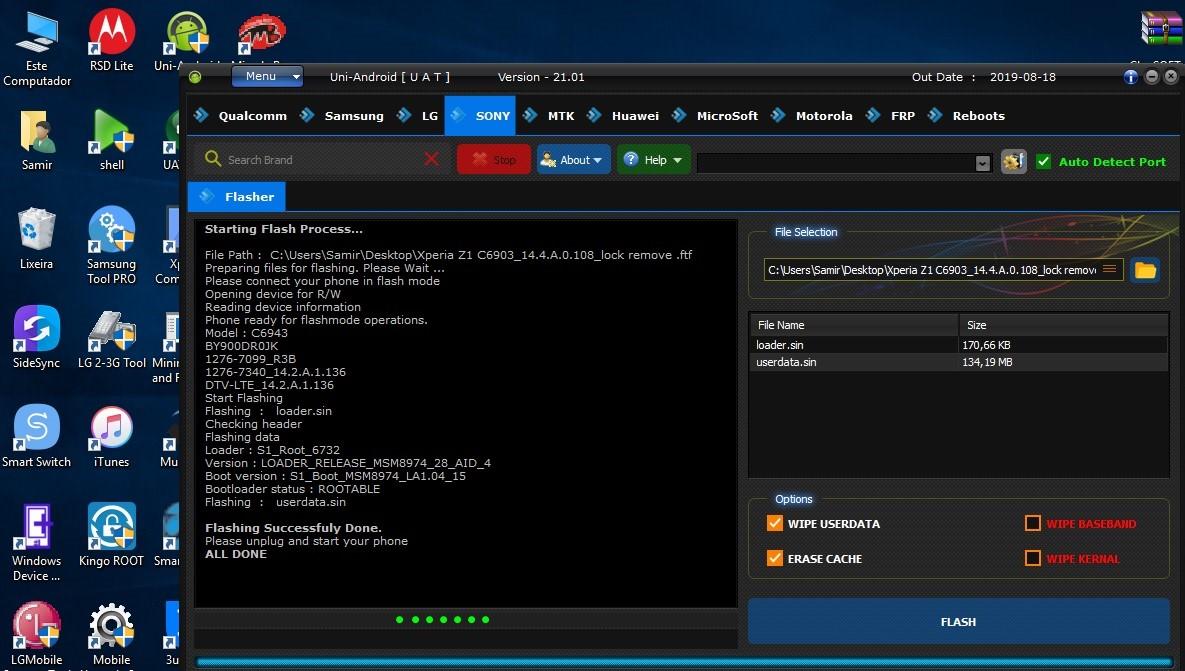Click the Flashing Successfuly Done message

pyautogui.click(x=293, y=527)
